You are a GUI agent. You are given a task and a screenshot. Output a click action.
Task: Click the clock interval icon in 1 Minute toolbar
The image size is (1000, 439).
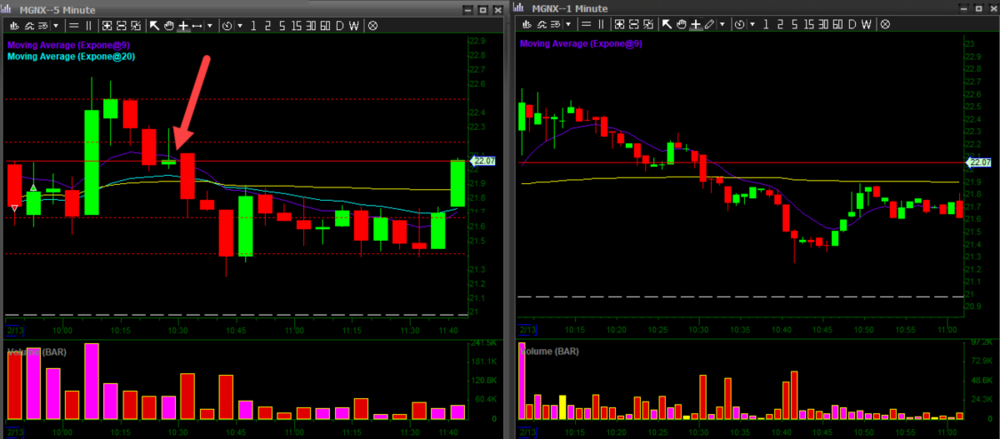pos(740,25)
